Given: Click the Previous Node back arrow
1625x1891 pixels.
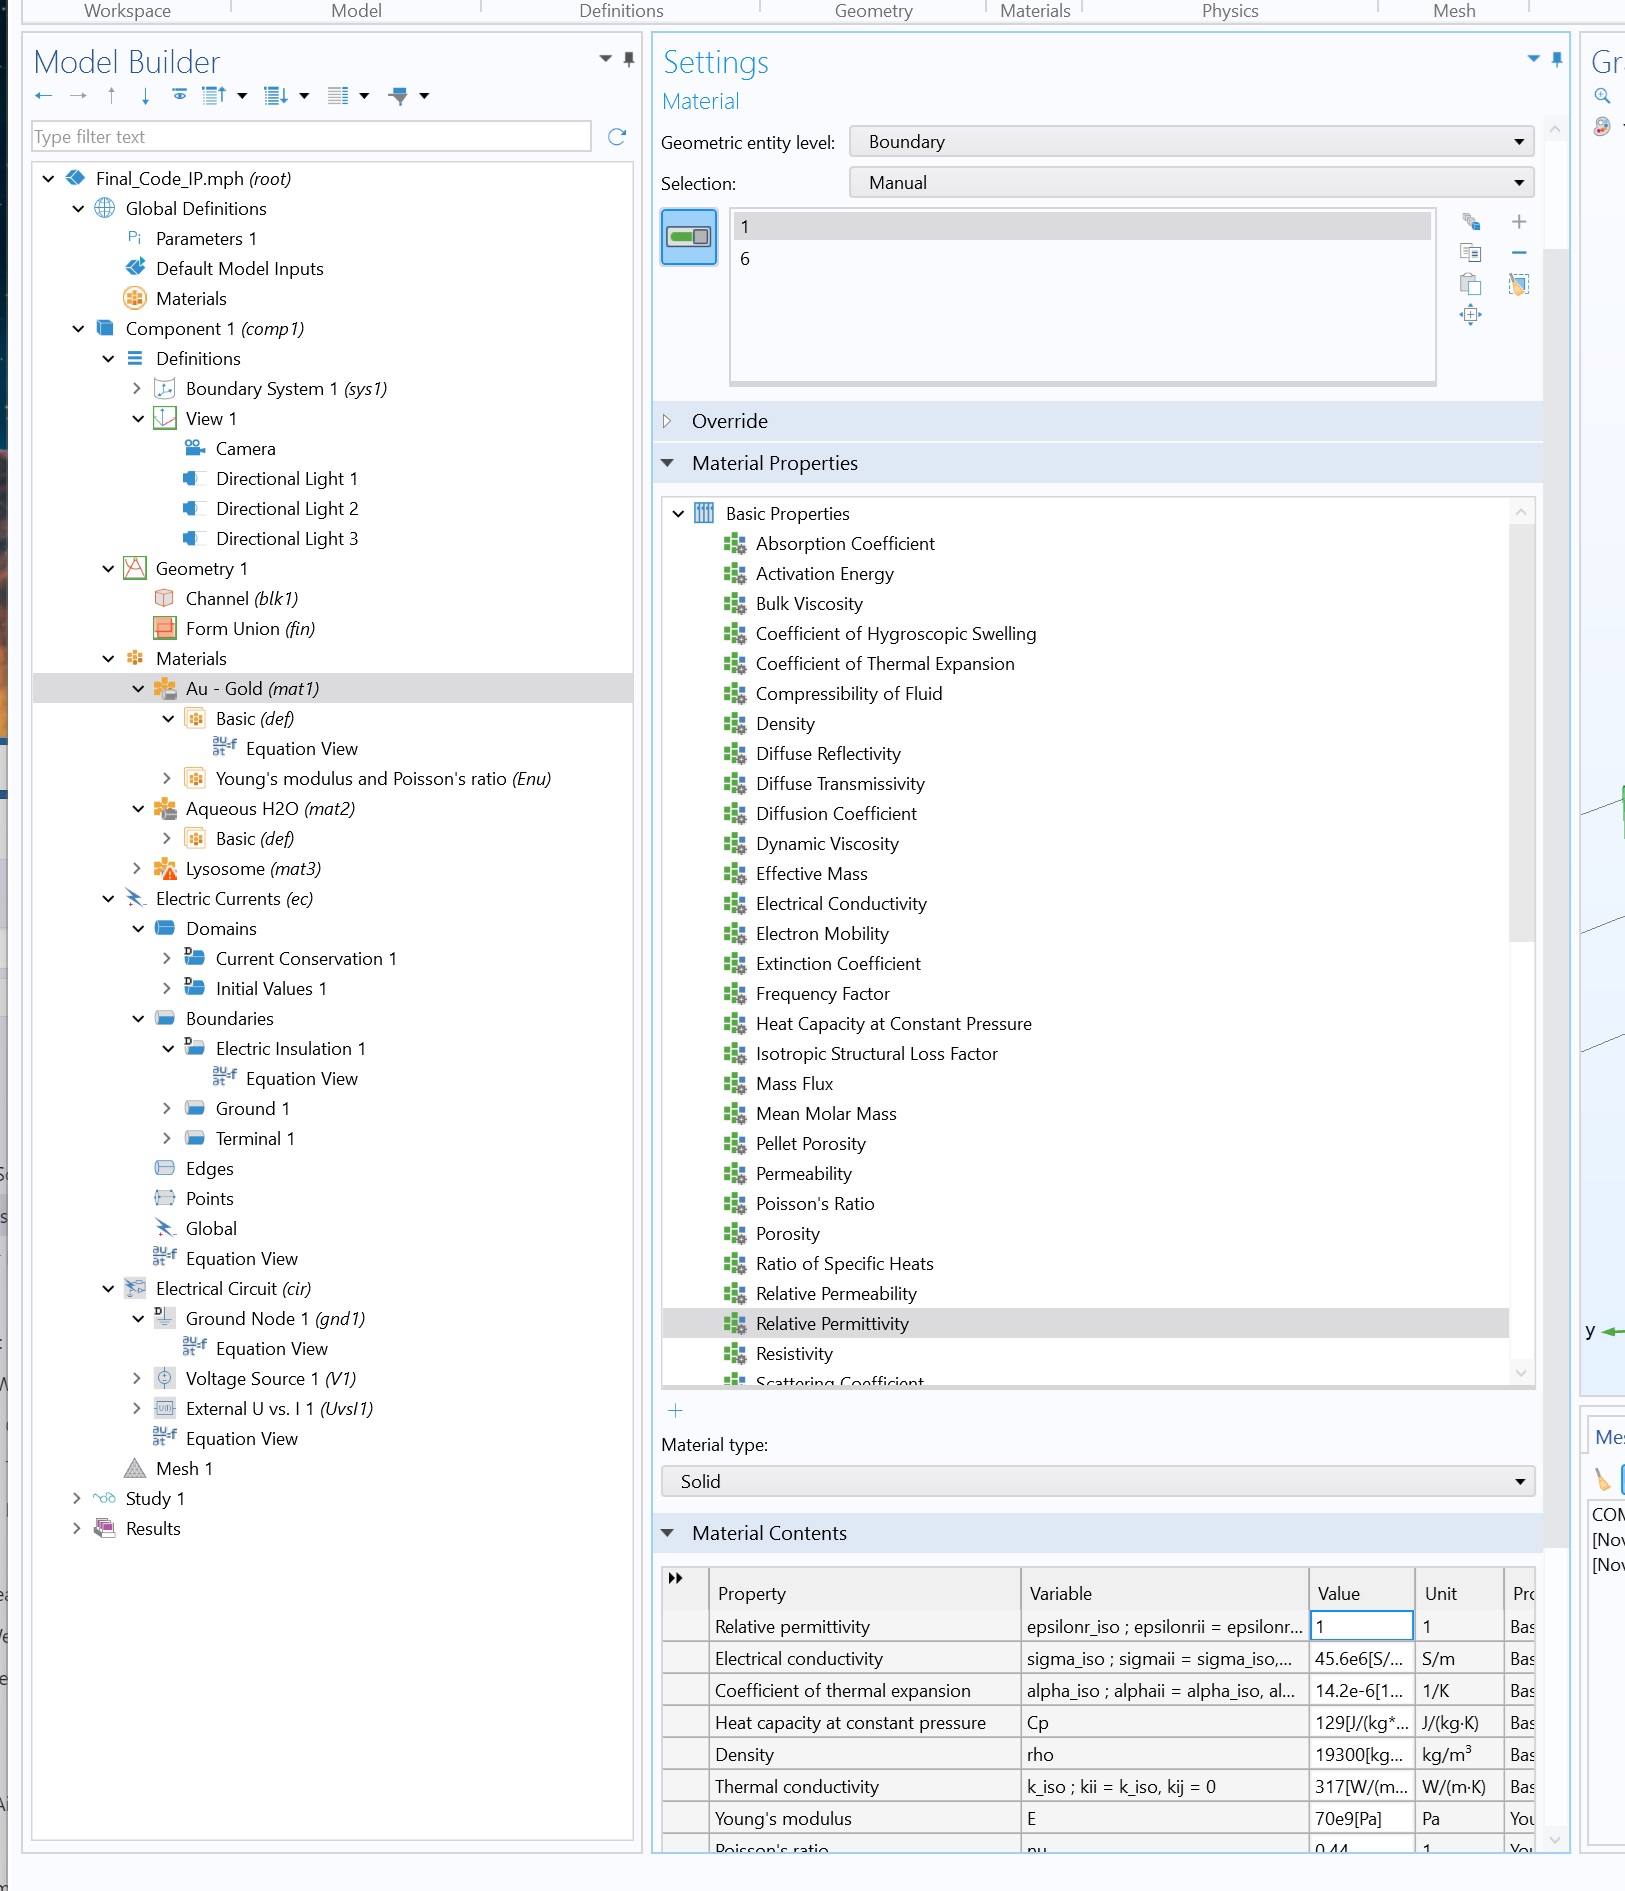Looking at the screenshot, I should [x=43, y=96].
